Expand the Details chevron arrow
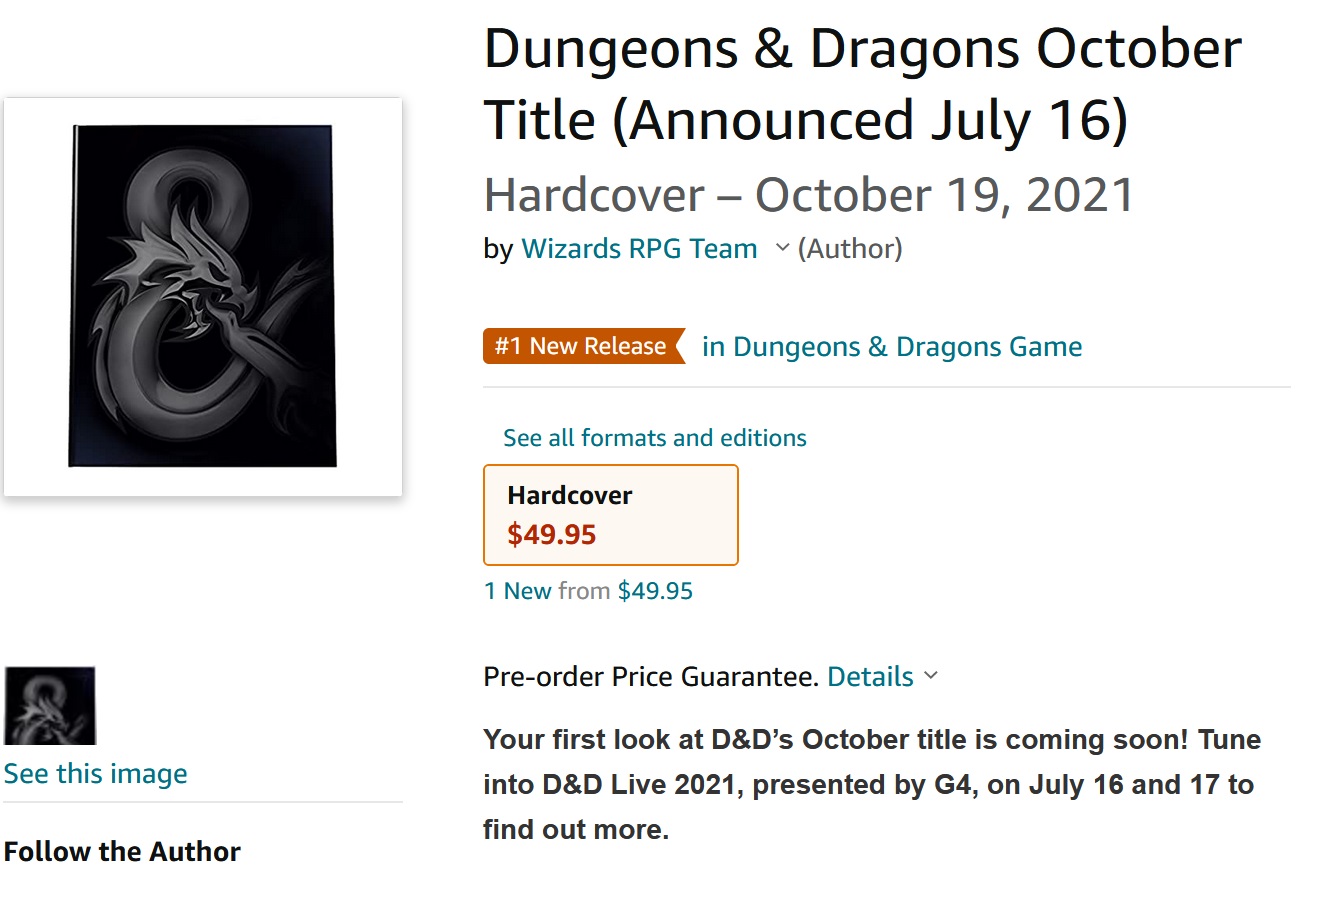This screenshot has width=1326, height=897. [931, 676]
